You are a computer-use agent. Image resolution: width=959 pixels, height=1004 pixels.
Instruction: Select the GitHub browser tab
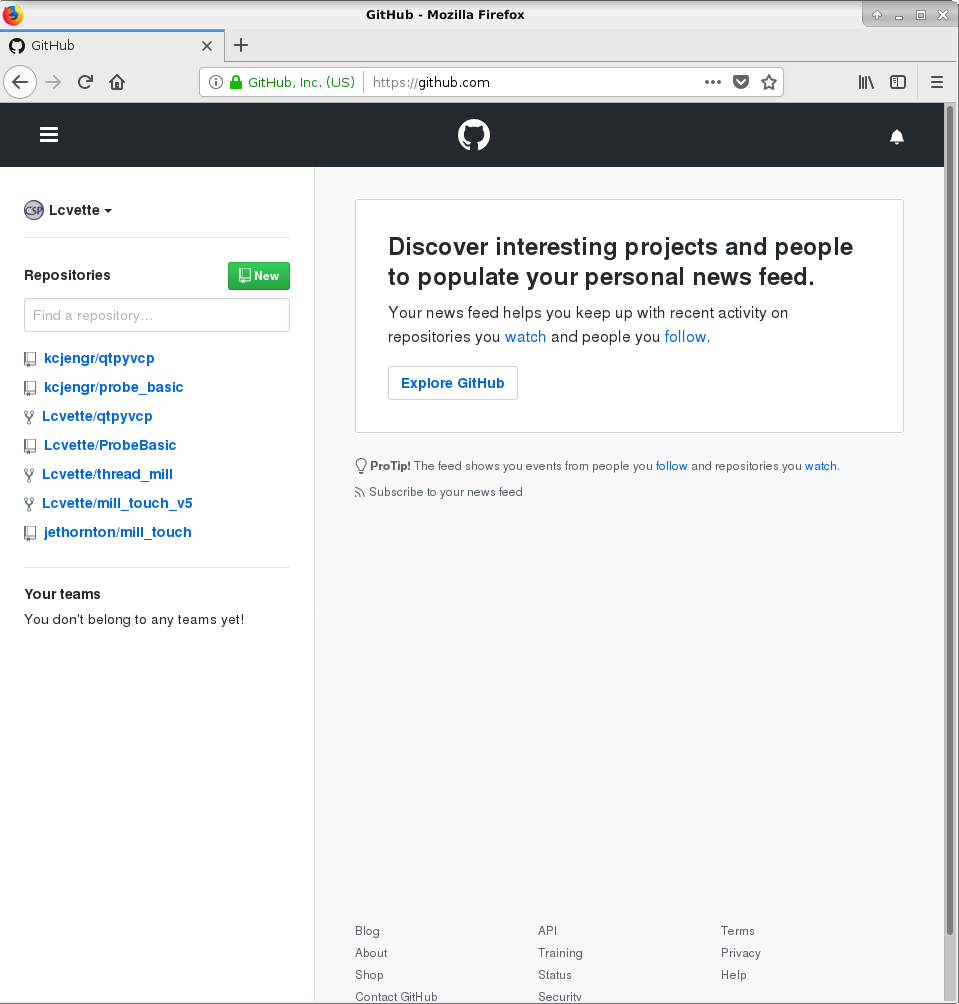pos(112,45)
